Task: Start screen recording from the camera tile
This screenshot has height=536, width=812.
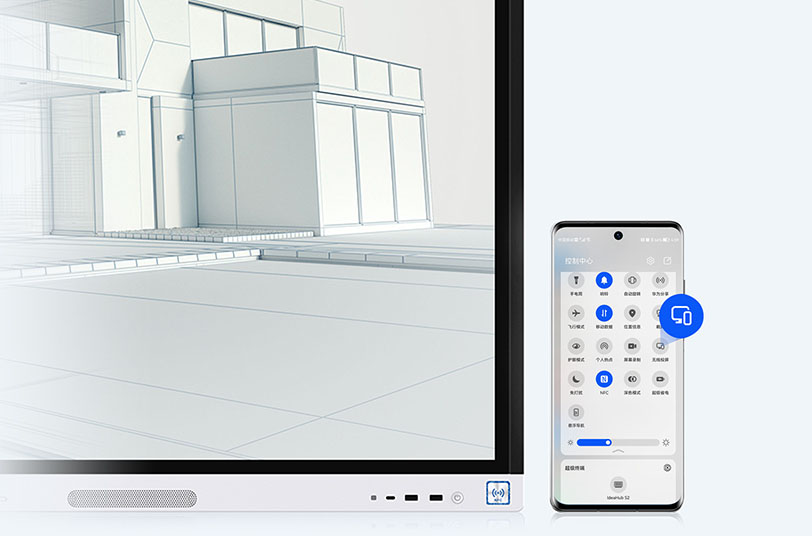Action: click(x=632, y=346)
